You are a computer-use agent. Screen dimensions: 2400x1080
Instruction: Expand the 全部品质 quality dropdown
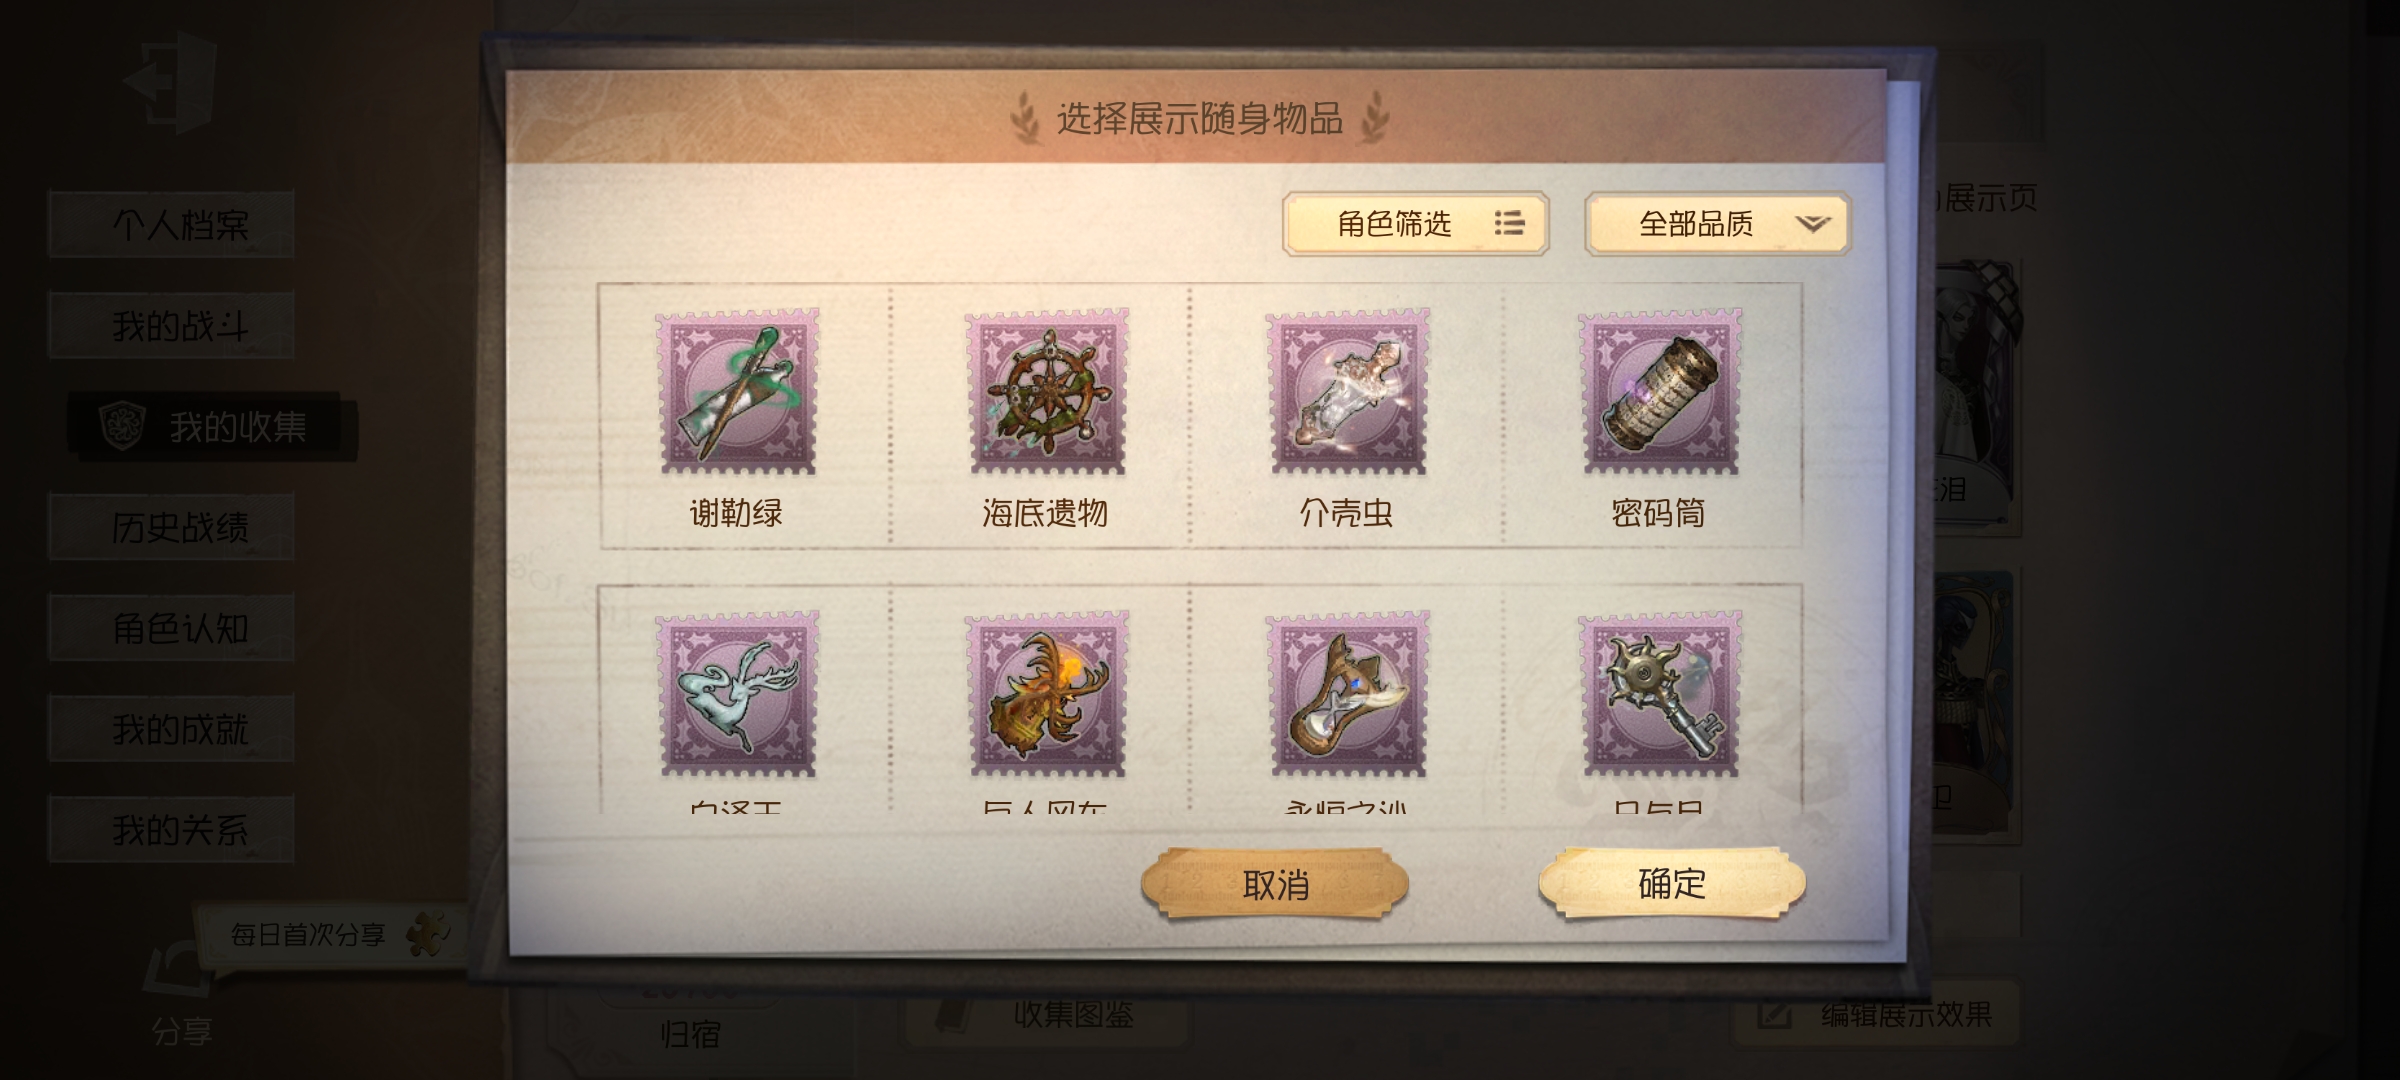pyautogui.click(x=1718, y=223)
